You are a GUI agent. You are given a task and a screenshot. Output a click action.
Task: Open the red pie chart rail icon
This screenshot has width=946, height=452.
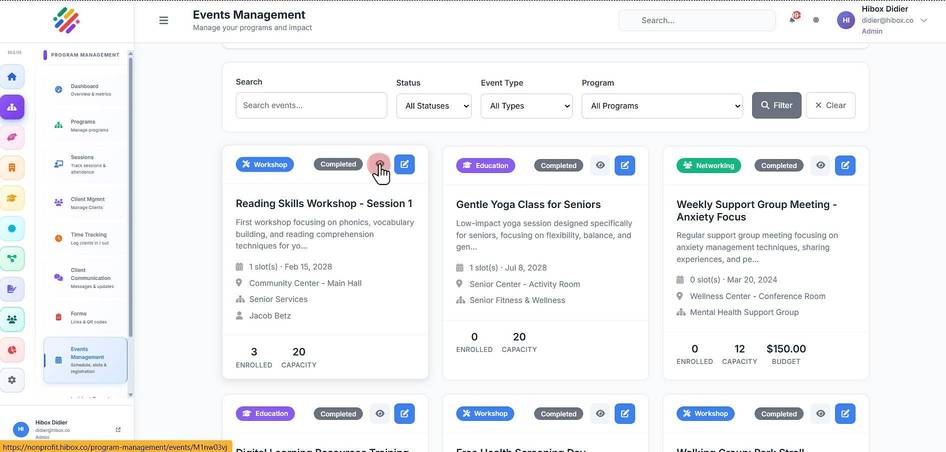pyautogui.click(x=12, y=350)
